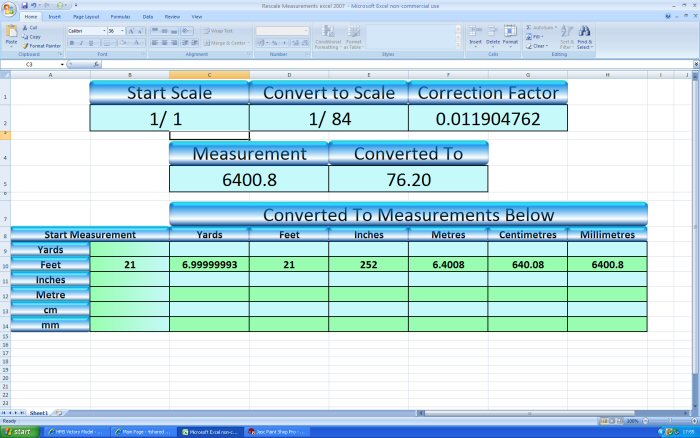Align text to the top of the cell
Screen dimensions: 700x438
pos(155,31)
